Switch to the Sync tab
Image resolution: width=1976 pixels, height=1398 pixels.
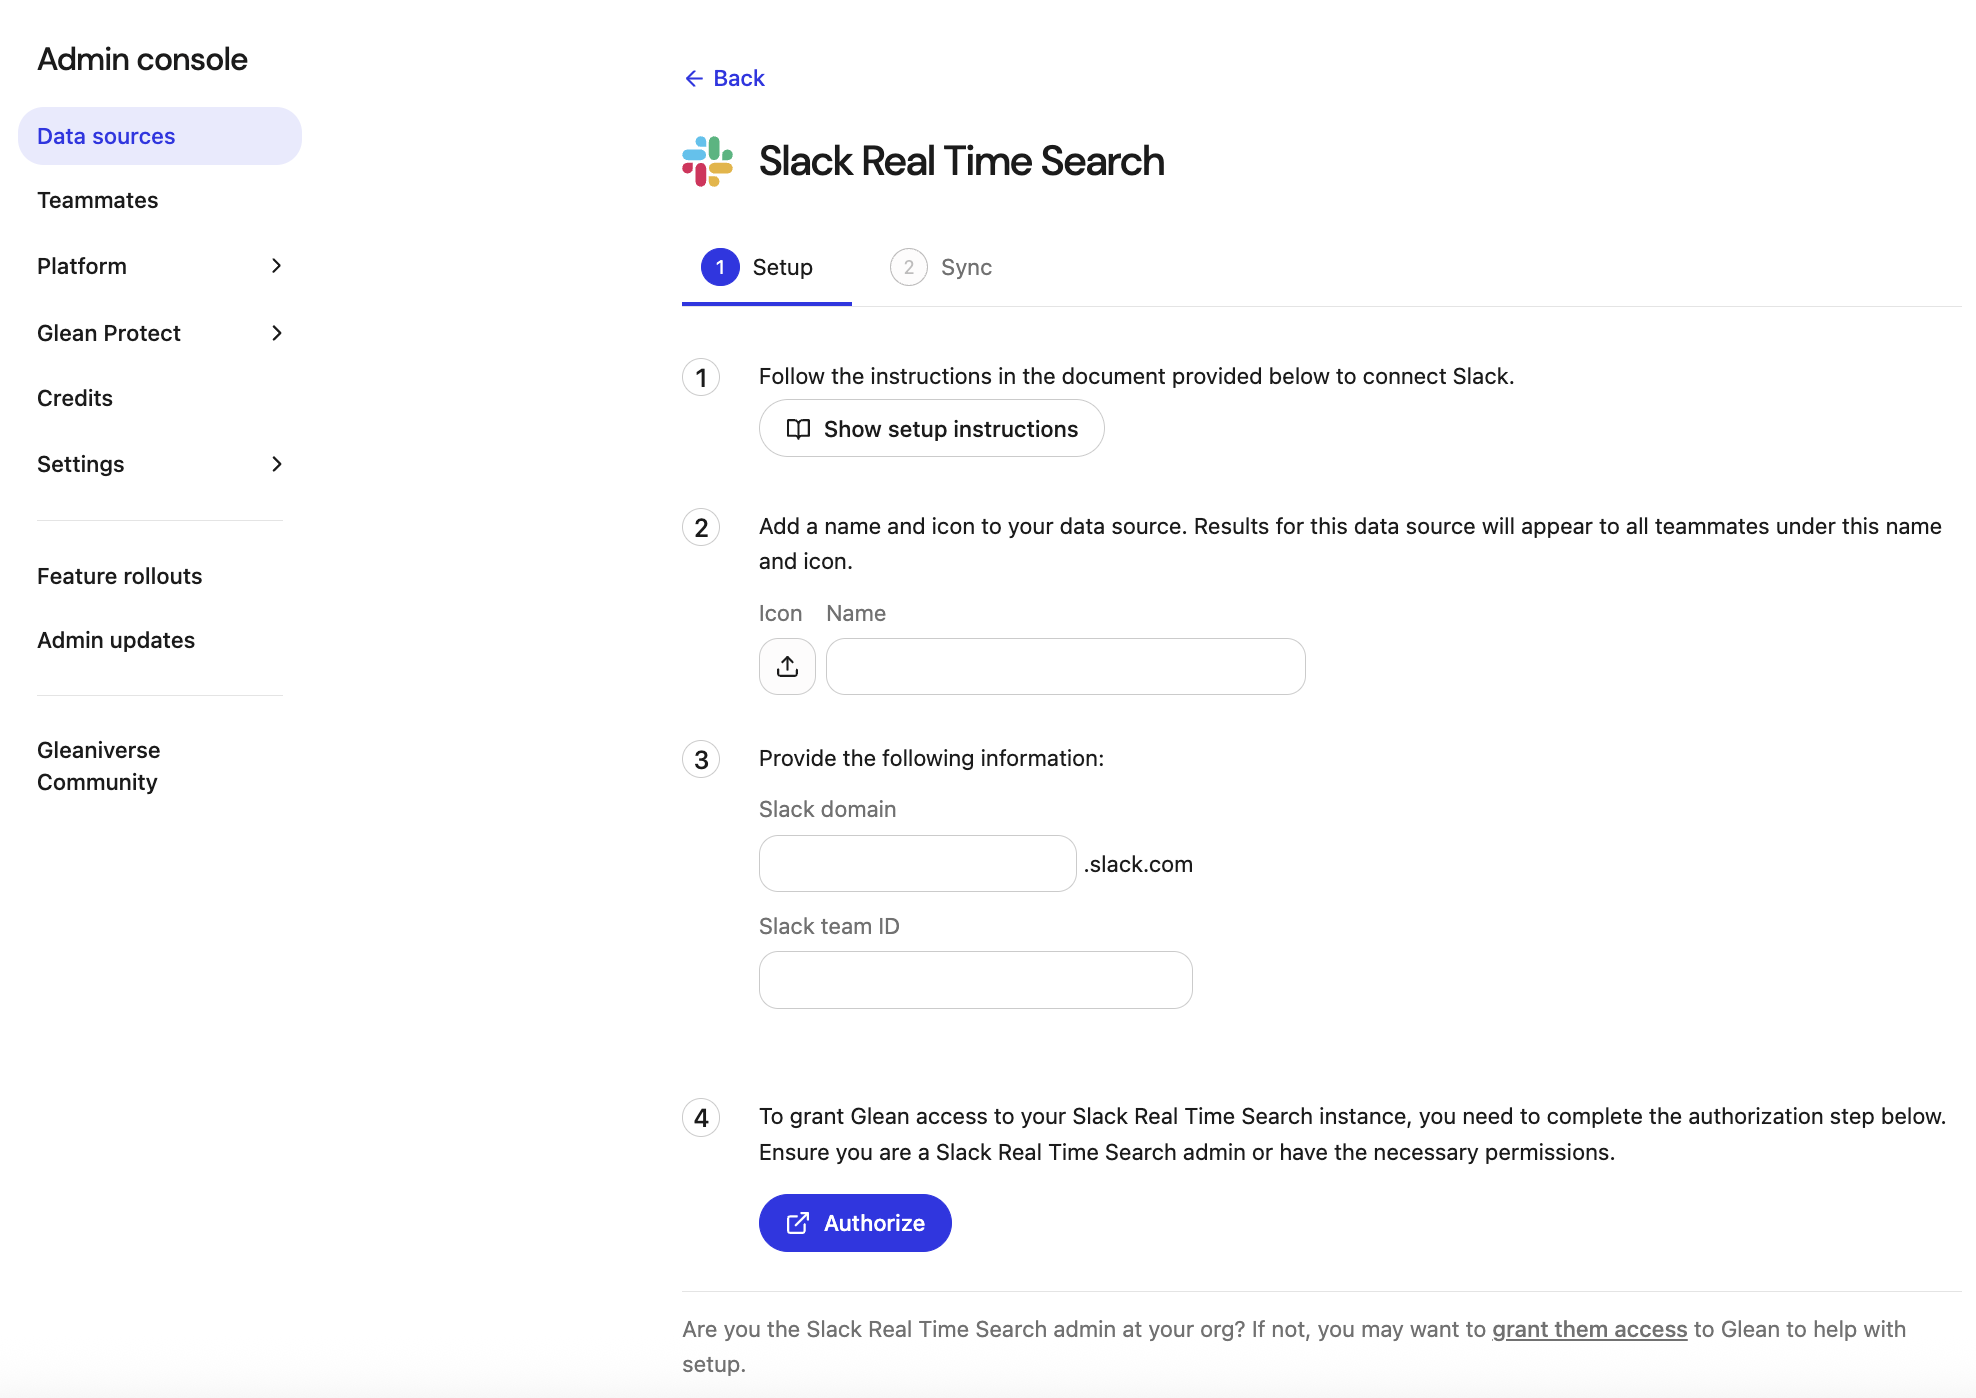point(965,267)
